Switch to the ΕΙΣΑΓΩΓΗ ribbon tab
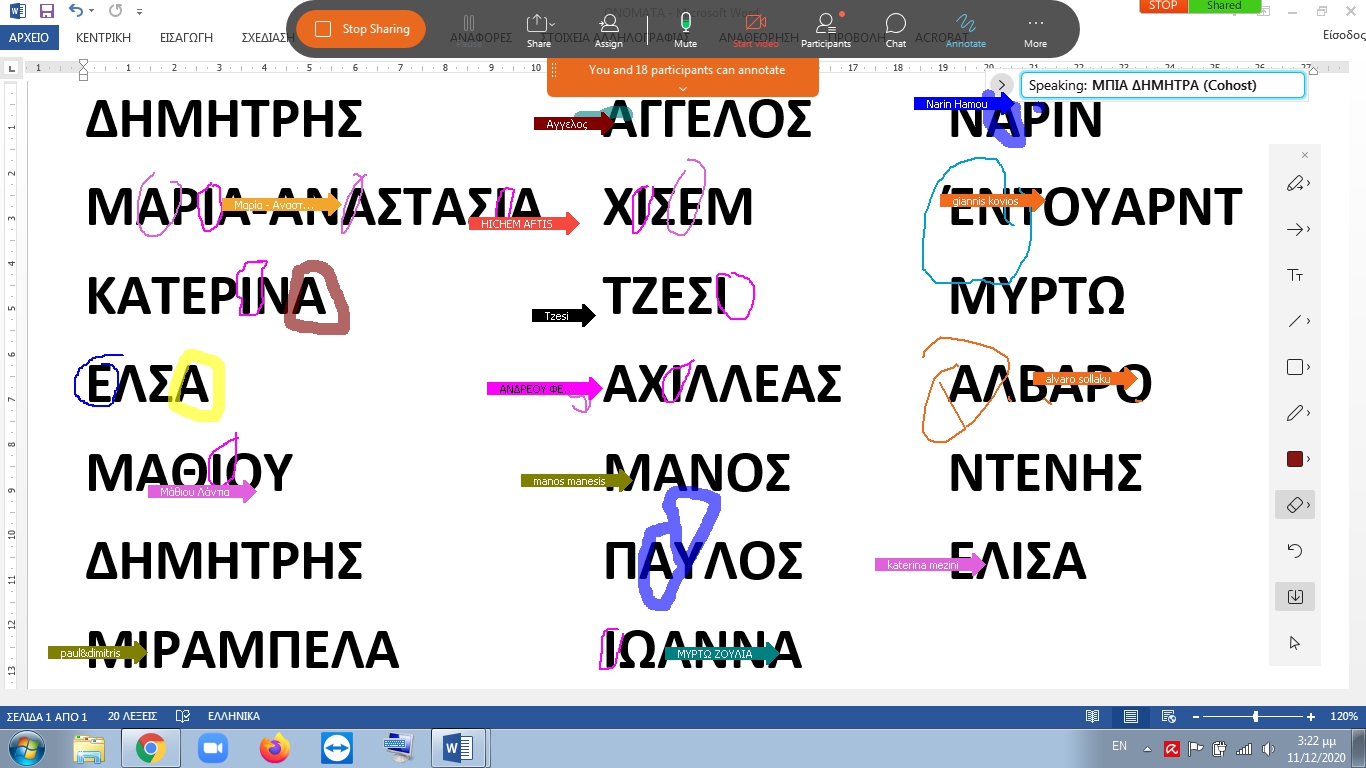 pos(186,38)
